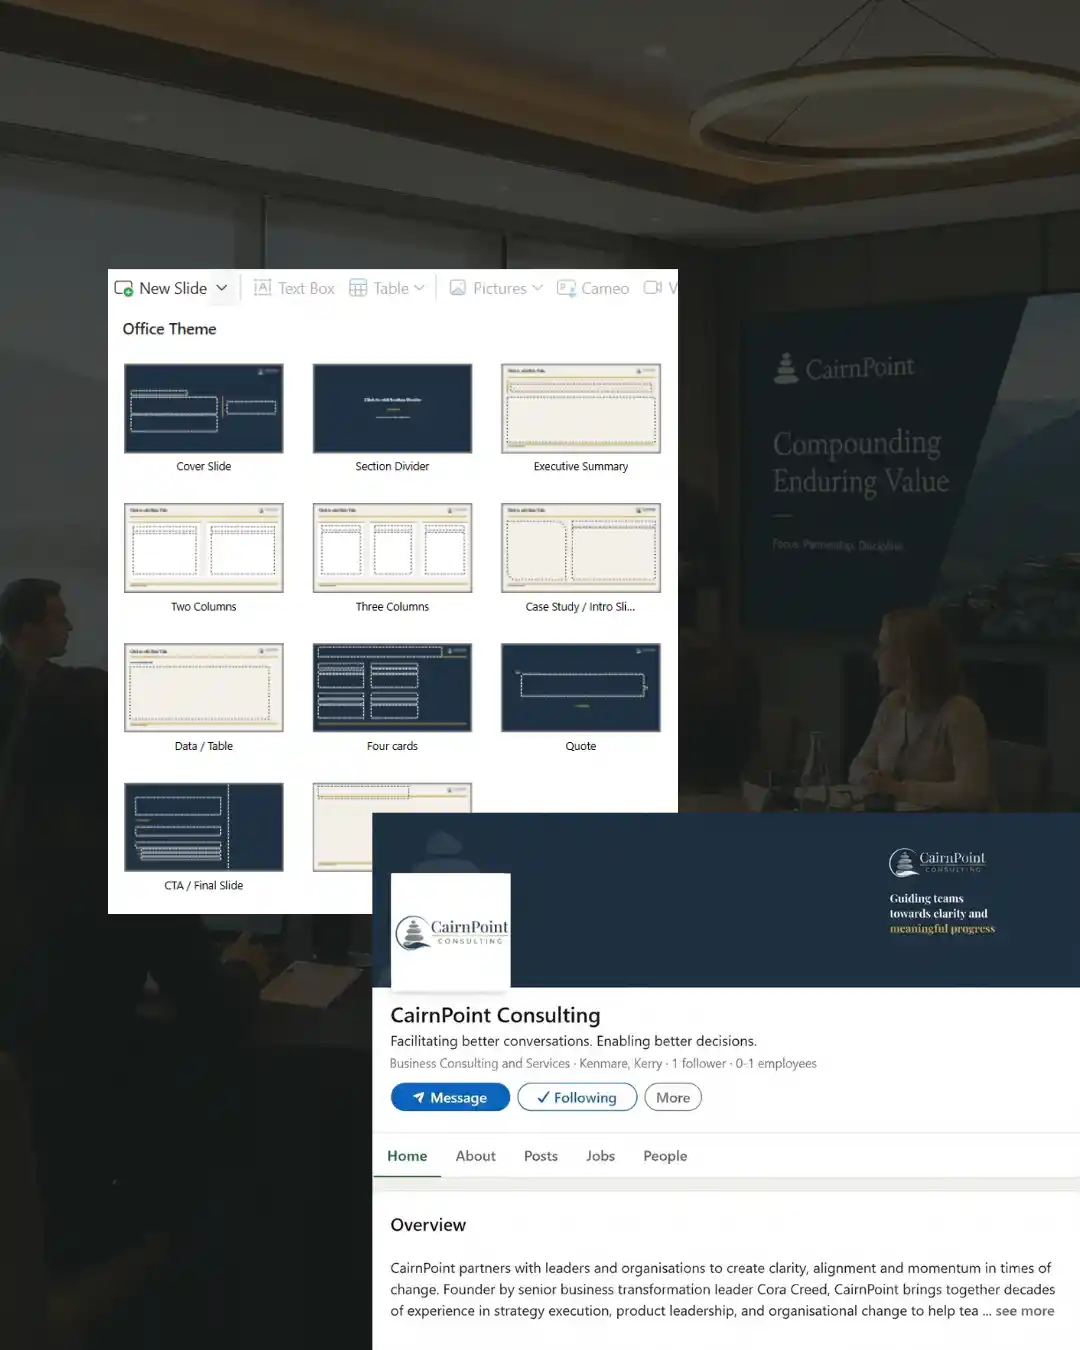This screenshot has height=1350, width=1080.
Task: Choose the Data / Table layout thumbnail
Action: click(x=204, y=687)
